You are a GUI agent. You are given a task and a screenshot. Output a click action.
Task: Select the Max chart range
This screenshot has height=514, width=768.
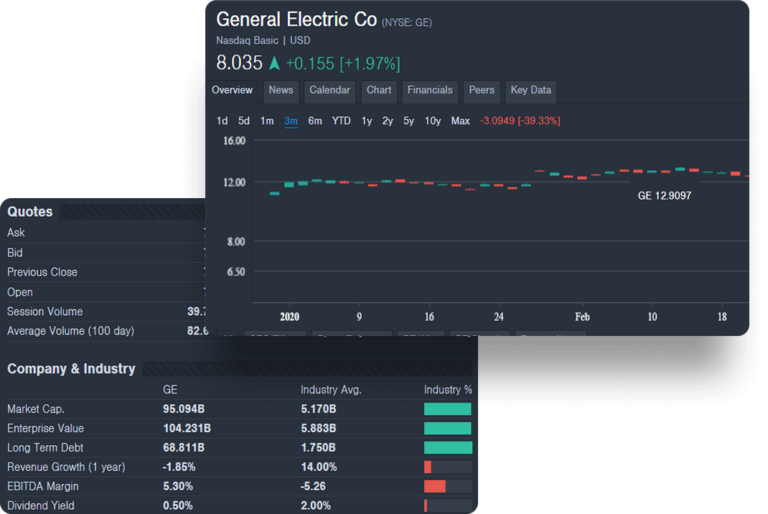[x=460, y=121]
